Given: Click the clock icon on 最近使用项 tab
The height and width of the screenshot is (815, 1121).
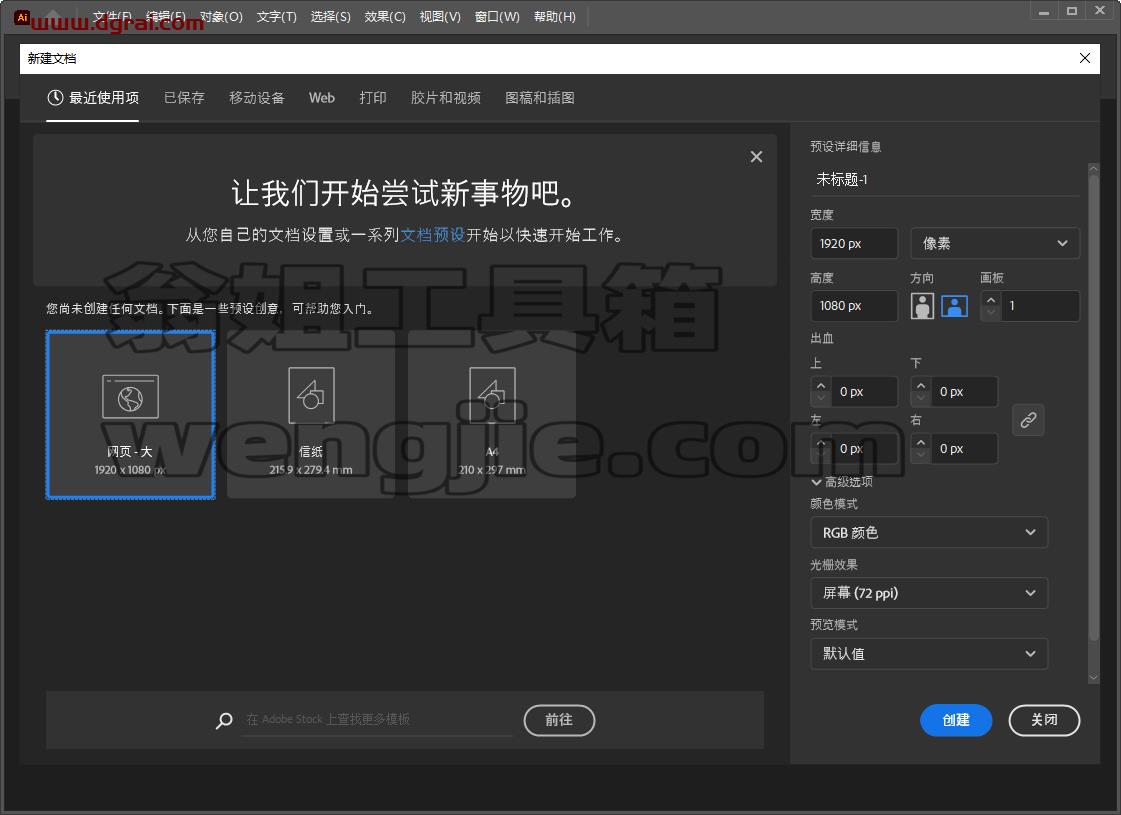Looking at the screenshot, I should coord(55,98).
